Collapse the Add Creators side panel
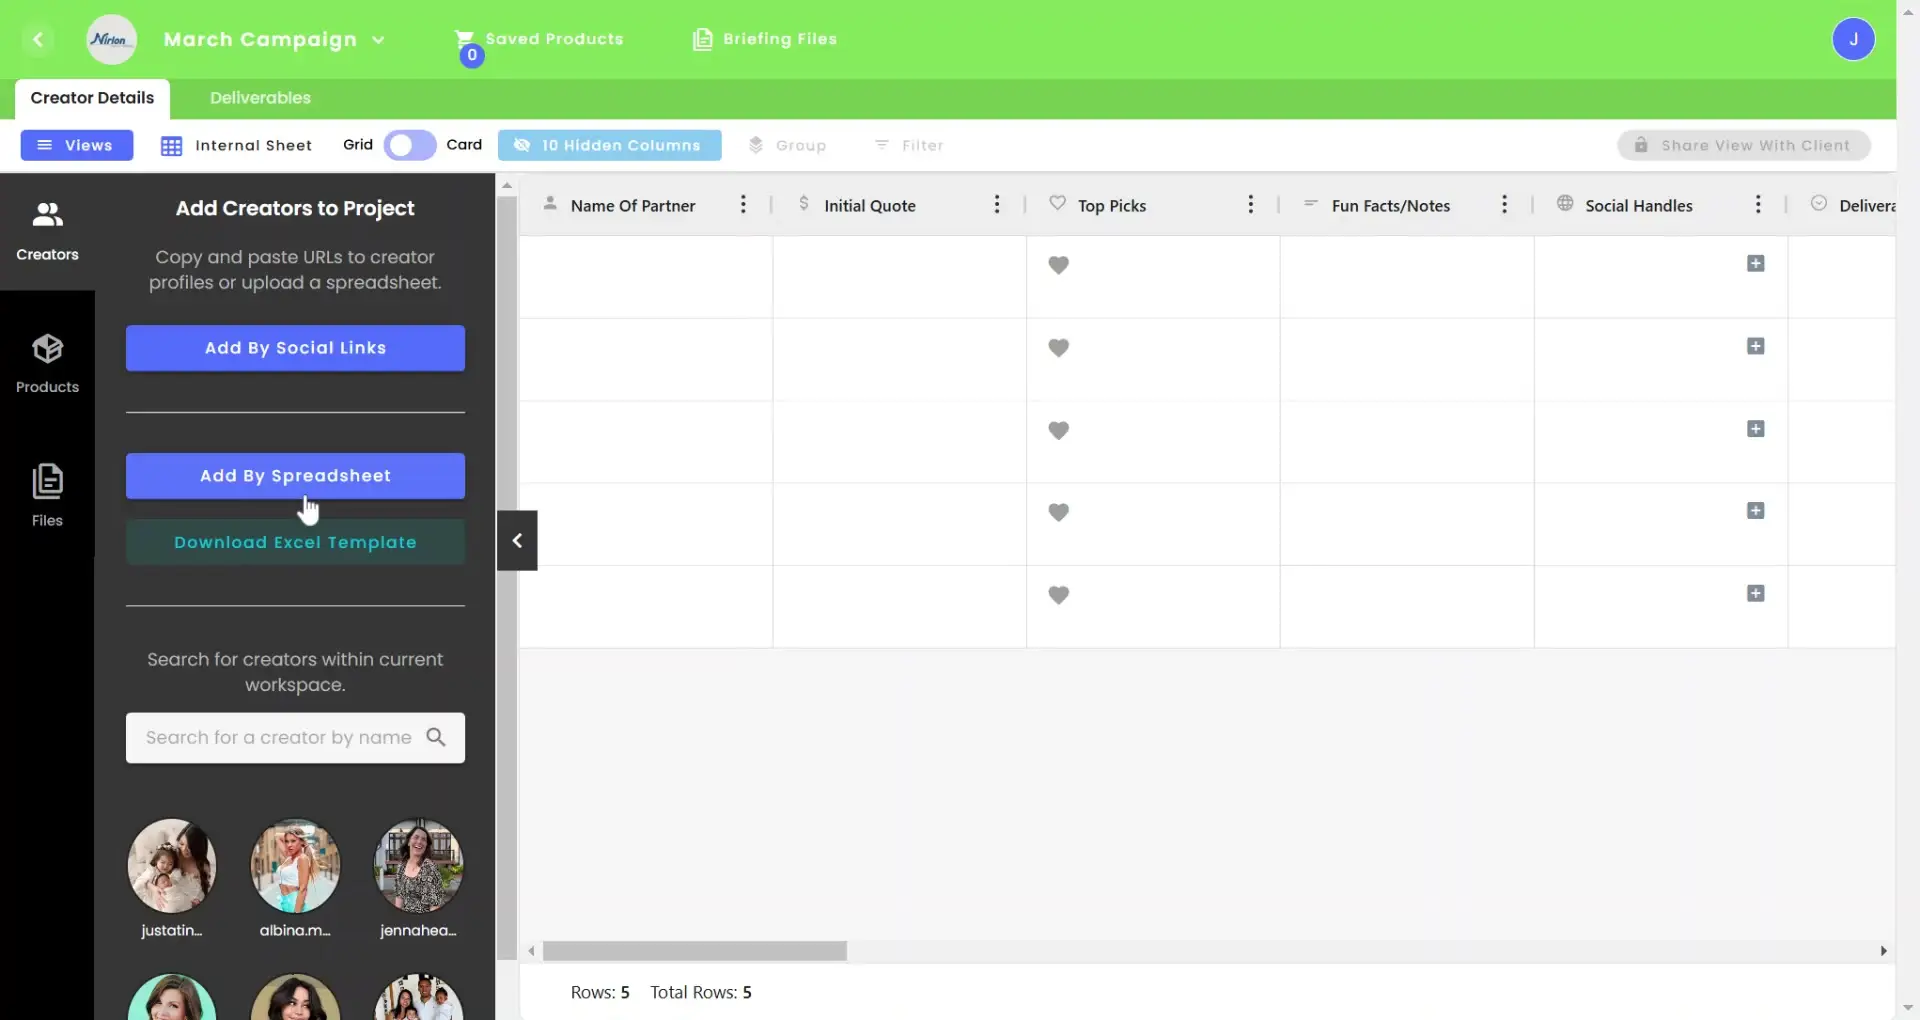 pos(516,540)
